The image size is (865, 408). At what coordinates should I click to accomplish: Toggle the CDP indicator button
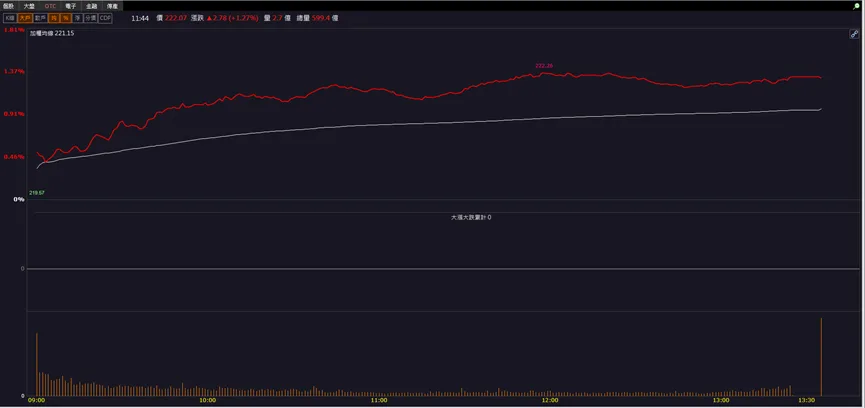click(105, 18)
